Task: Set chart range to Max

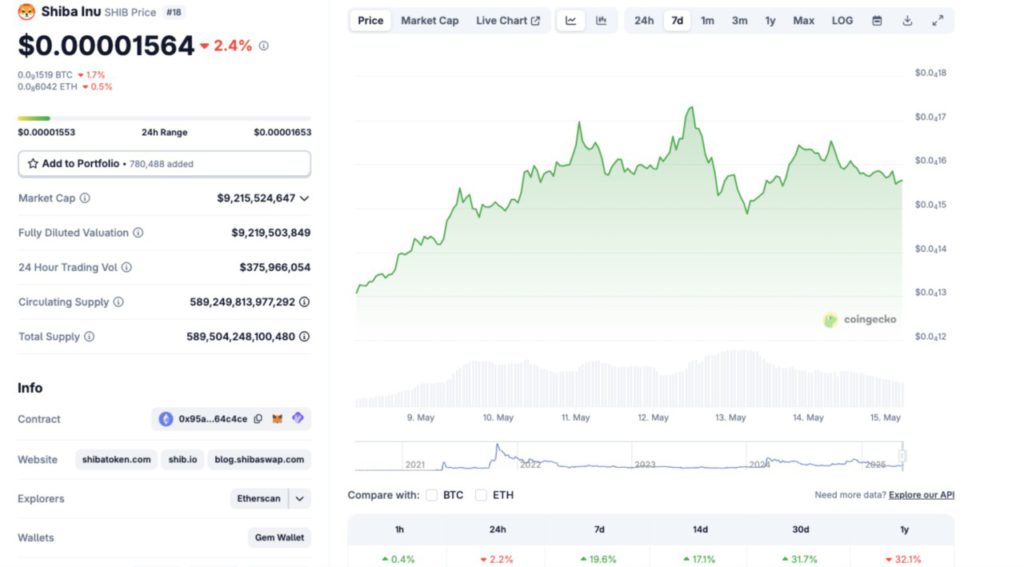Action: (x=803, y=20)
